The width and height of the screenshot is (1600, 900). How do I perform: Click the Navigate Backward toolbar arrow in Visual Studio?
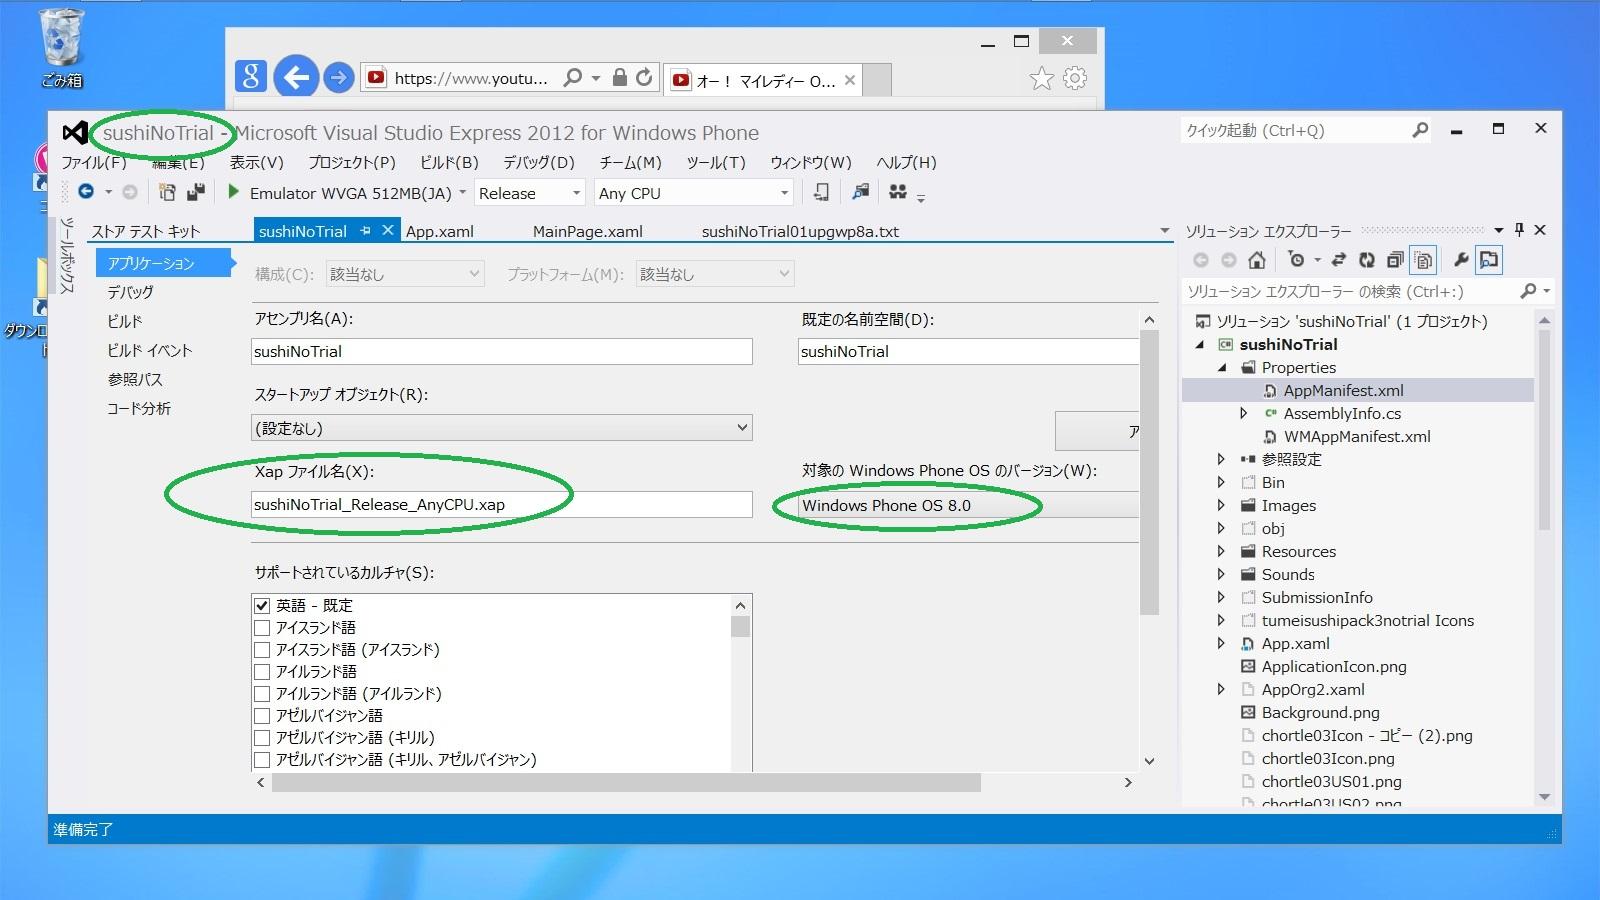point(86,192)
